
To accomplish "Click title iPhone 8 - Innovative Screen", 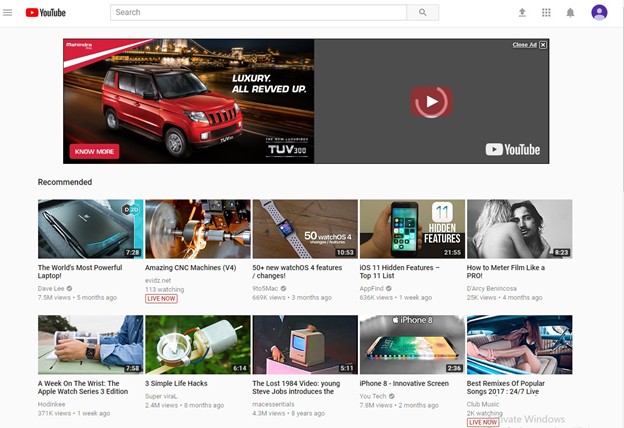I will (404, 383).
